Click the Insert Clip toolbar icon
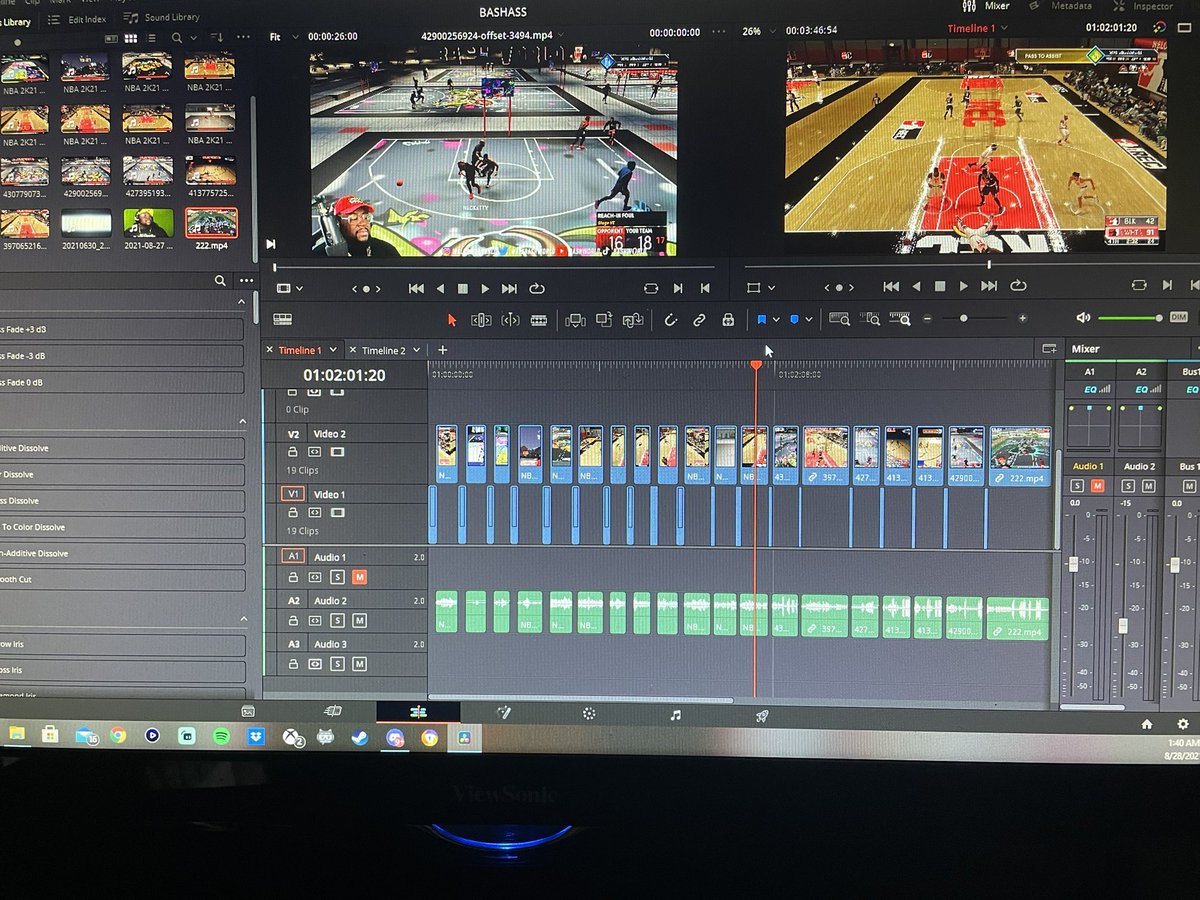 click(575, 320)
